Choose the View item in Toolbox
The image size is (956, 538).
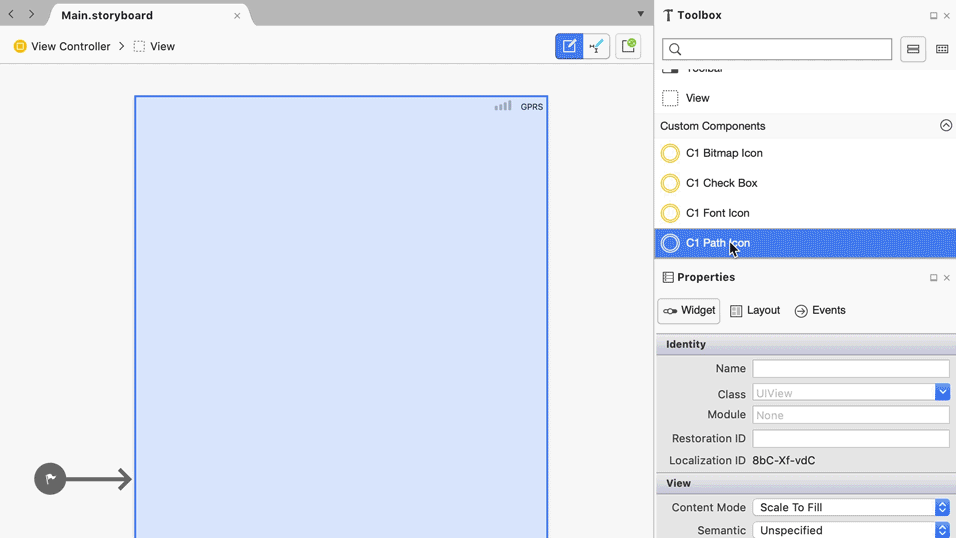[697, 98]
